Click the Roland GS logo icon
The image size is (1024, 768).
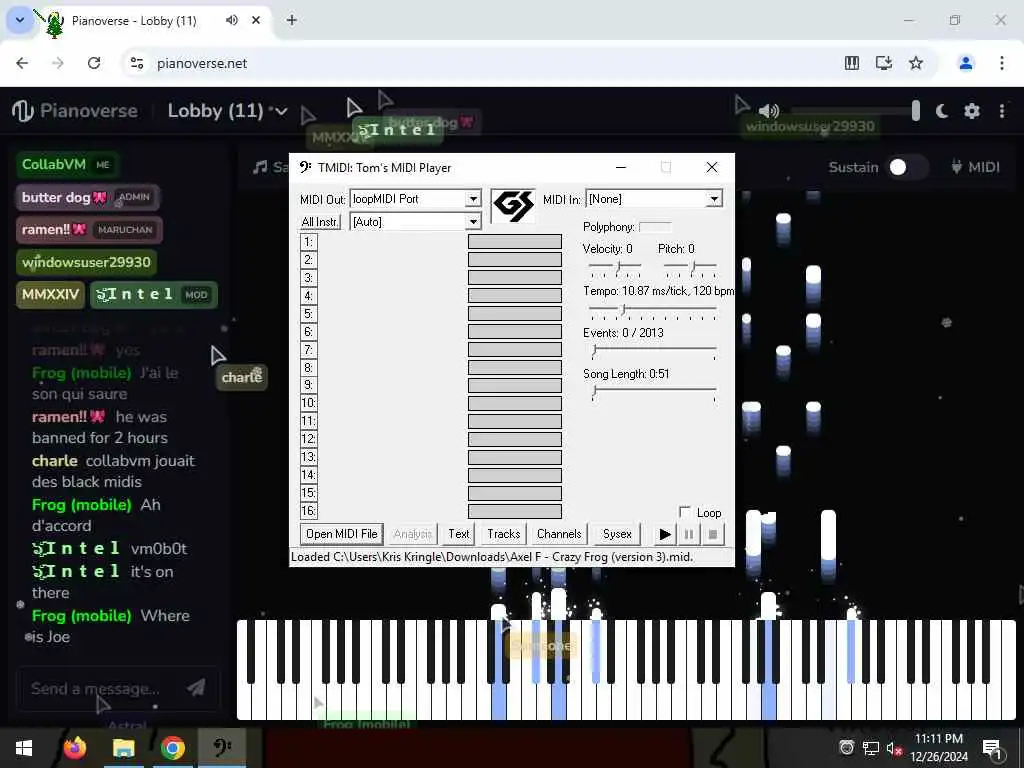tap(513, 205)
